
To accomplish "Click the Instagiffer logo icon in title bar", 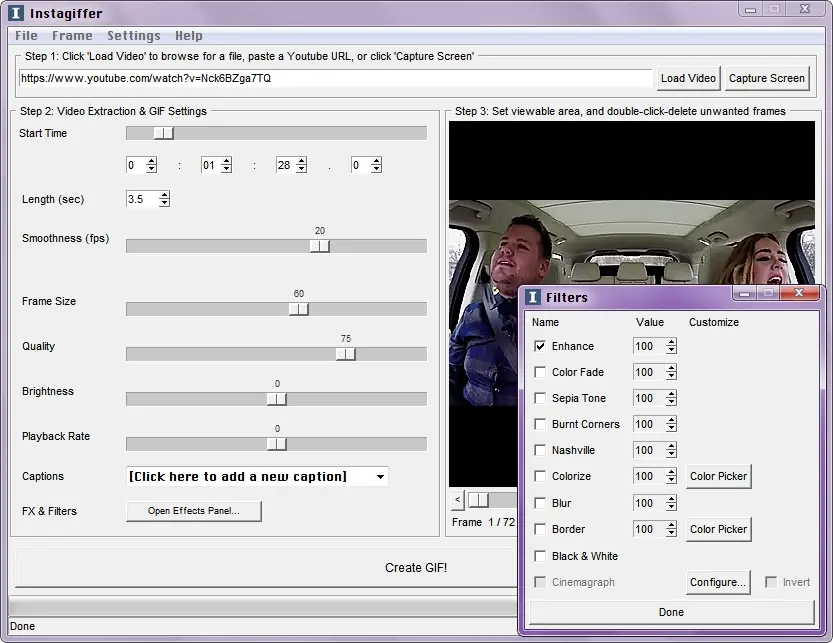I will click(x=16, y=13).
